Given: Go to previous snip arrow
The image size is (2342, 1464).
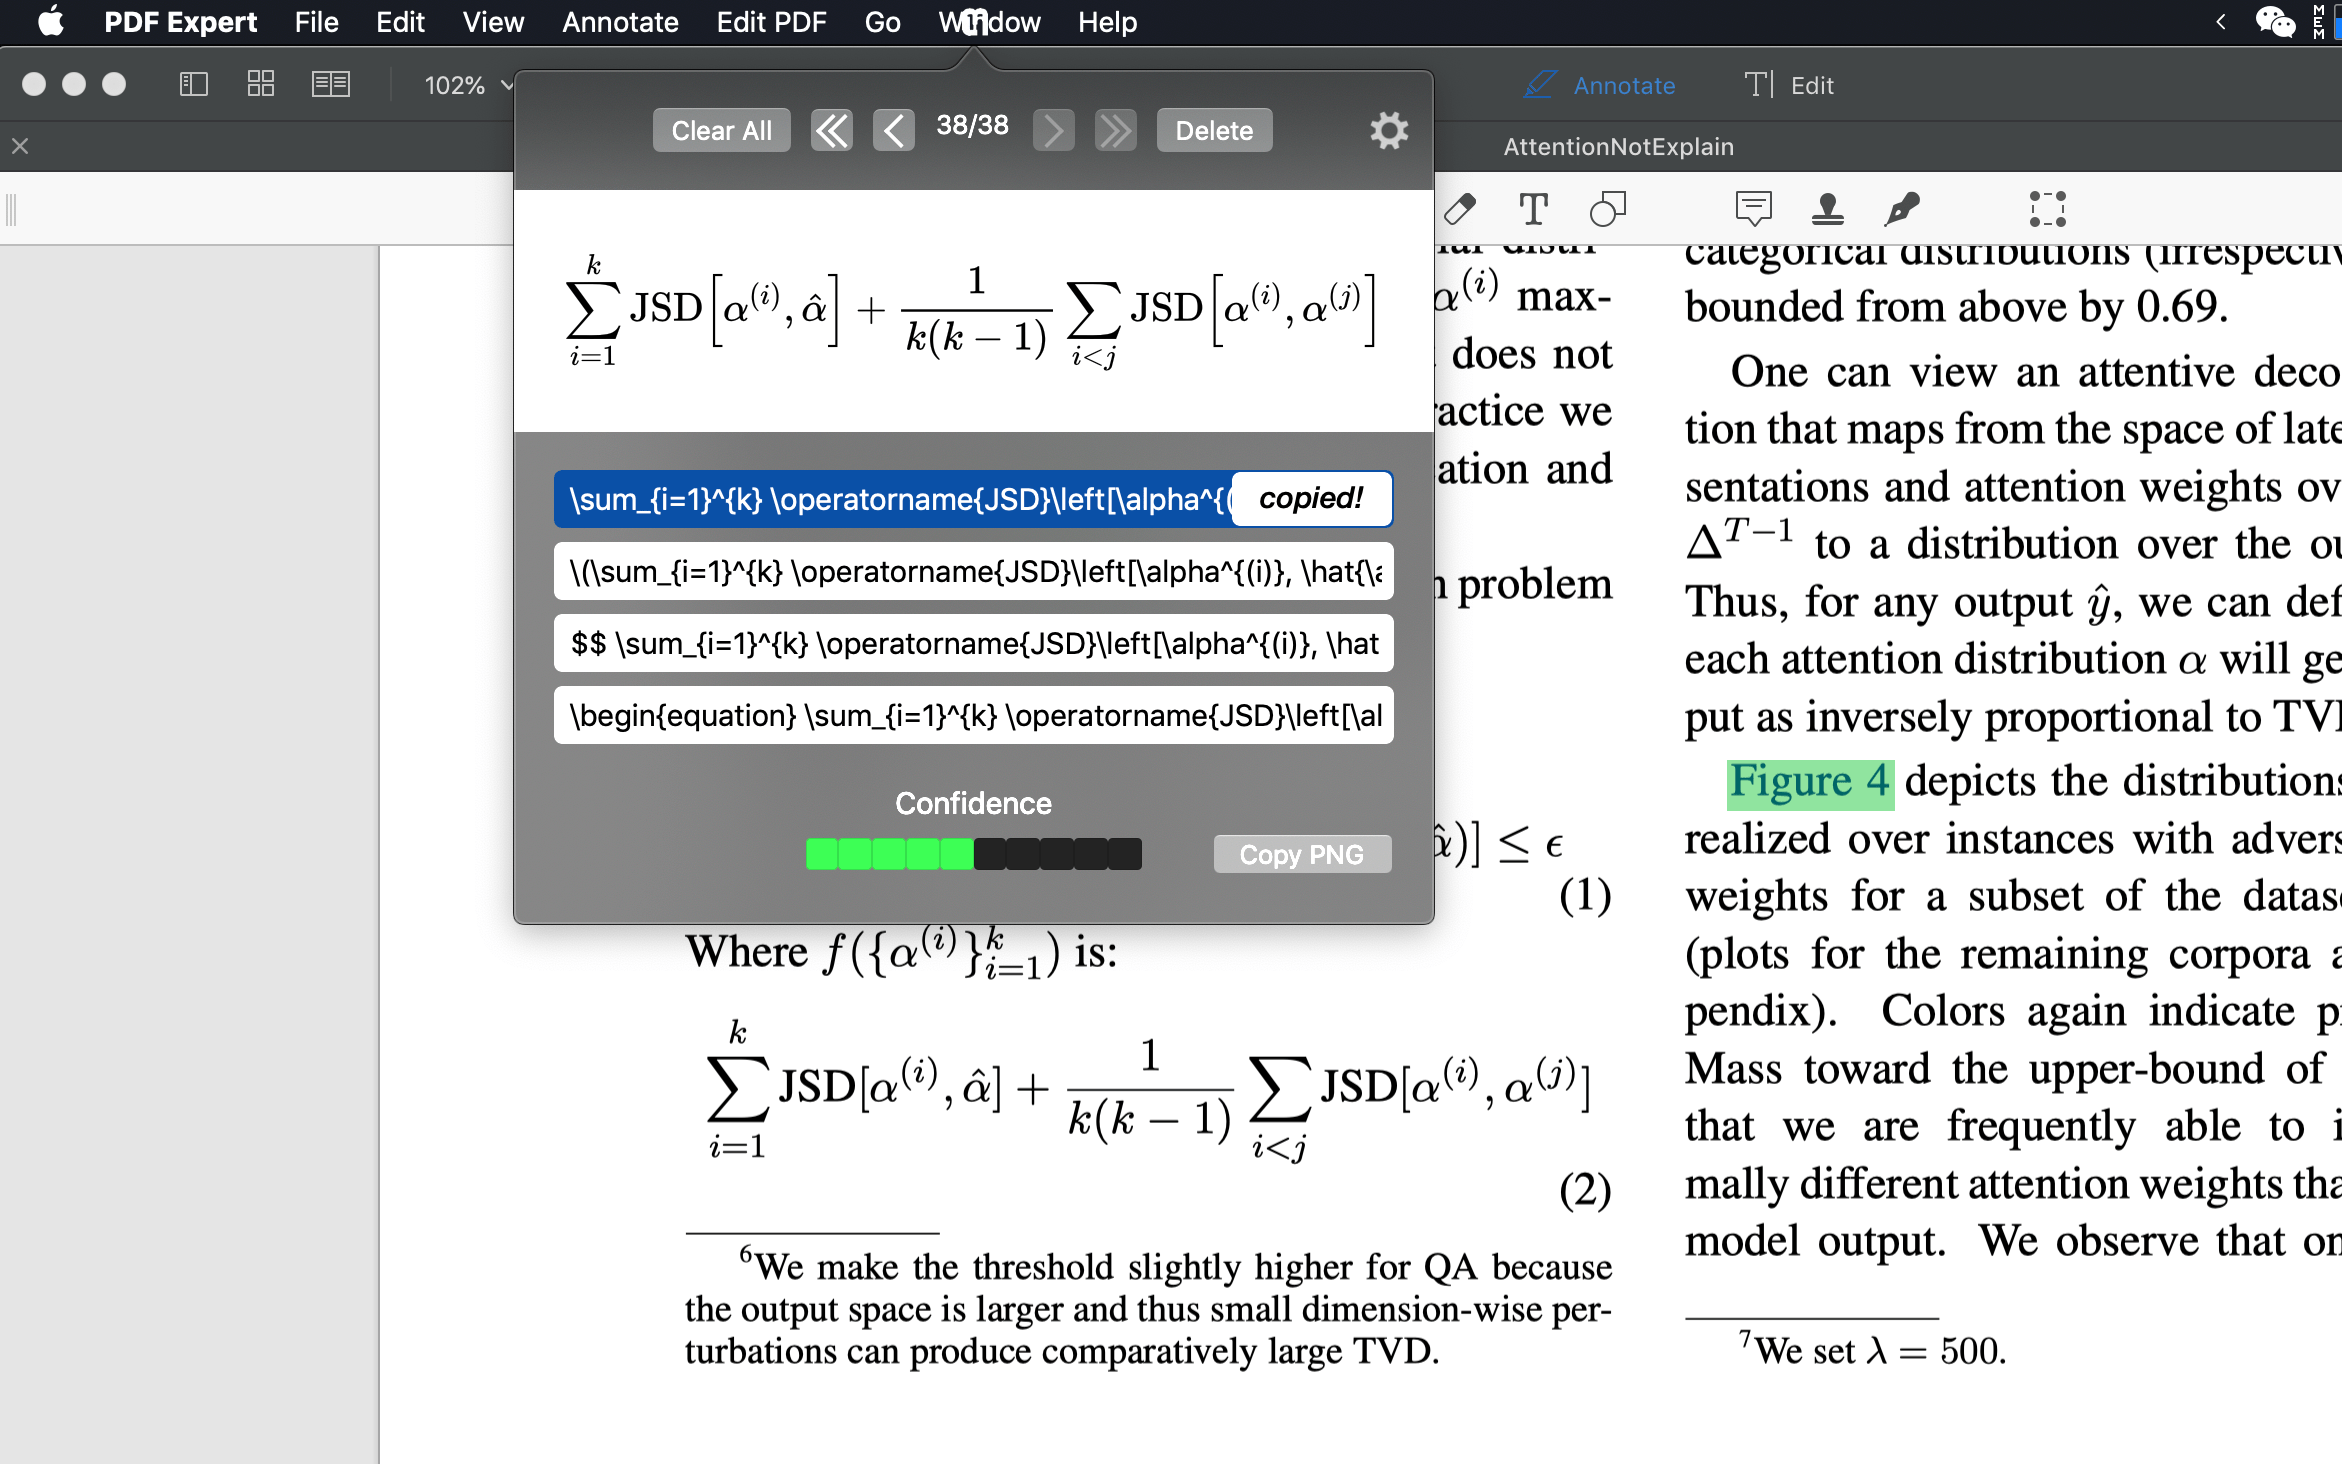Looking at the screenshot, I should pos(893,130).
